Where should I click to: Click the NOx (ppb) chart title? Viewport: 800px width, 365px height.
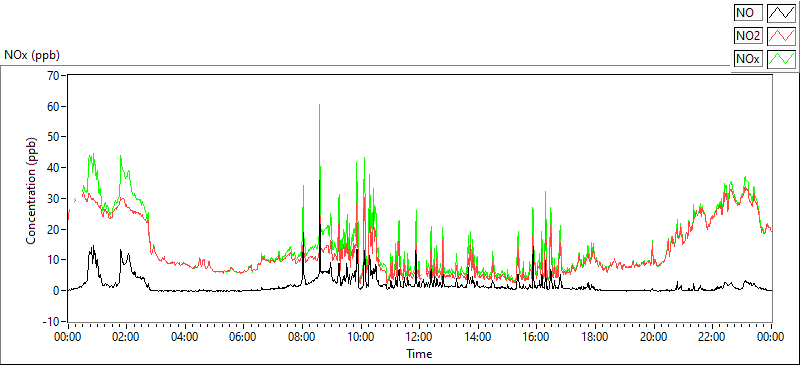32,55
